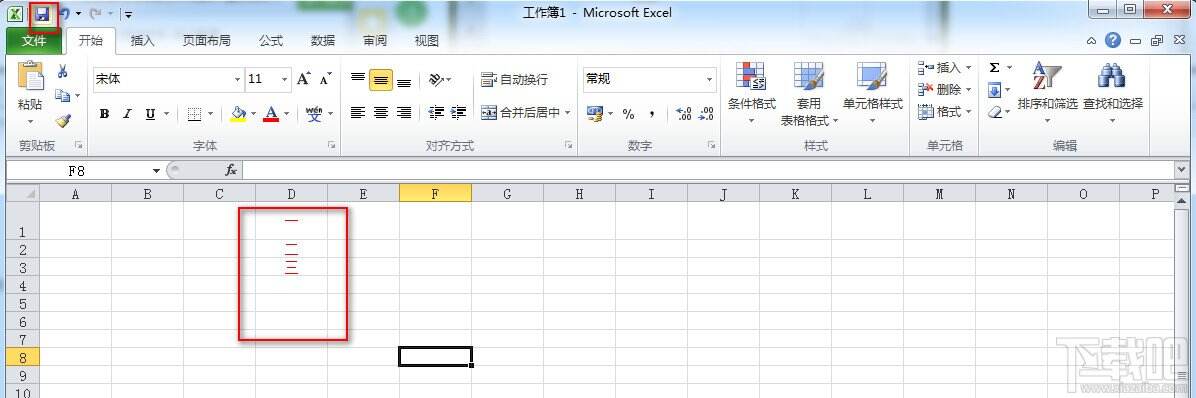Open 条件格式 conditional formatting menu
Screen dimensions: 1196x398
point(751,93)
